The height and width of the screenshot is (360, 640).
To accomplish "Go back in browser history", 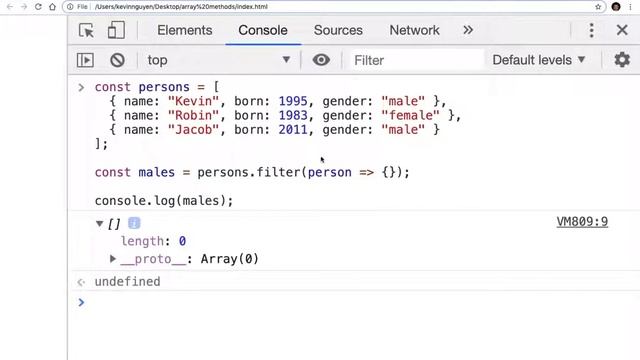I will [10, 7].
